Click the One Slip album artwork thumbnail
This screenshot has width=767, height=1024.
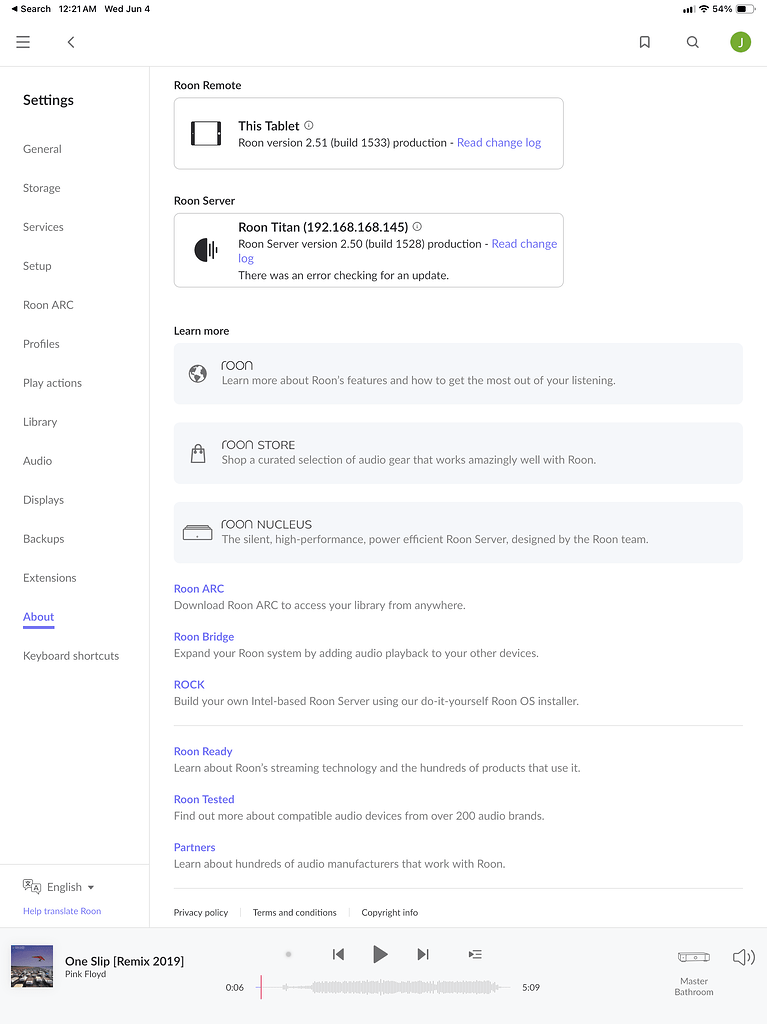(x=31, y=966)
